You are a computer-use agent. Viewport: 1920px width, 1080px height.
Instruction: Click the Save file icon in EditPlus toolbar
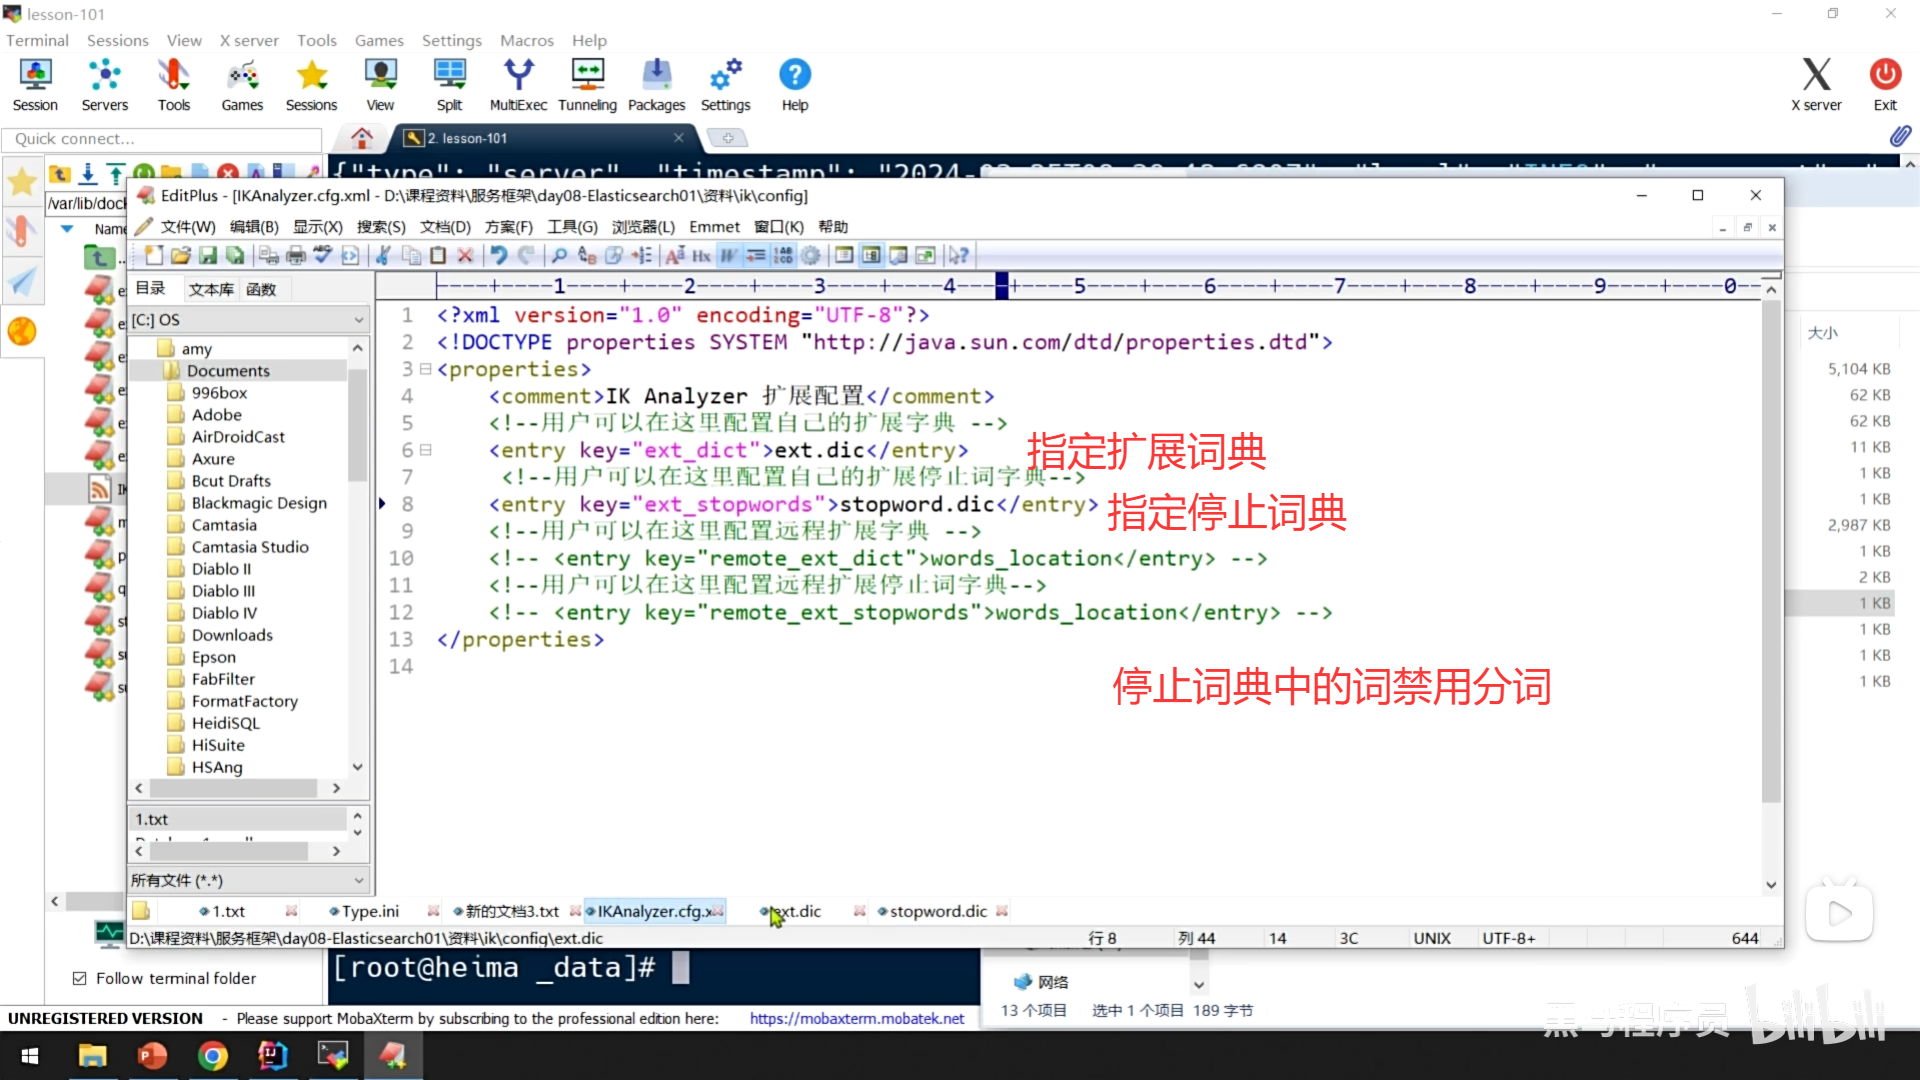click(x=208, y=256)
